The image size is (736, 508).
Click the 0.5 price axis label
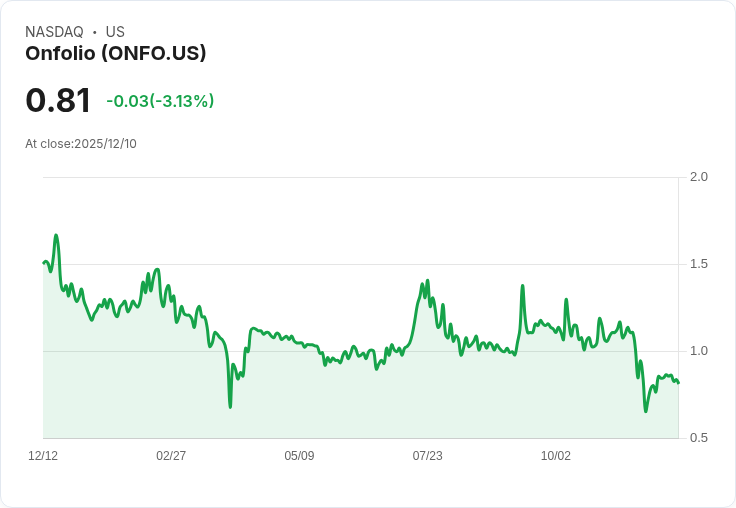pyautogui.click(x=699, y=438)
